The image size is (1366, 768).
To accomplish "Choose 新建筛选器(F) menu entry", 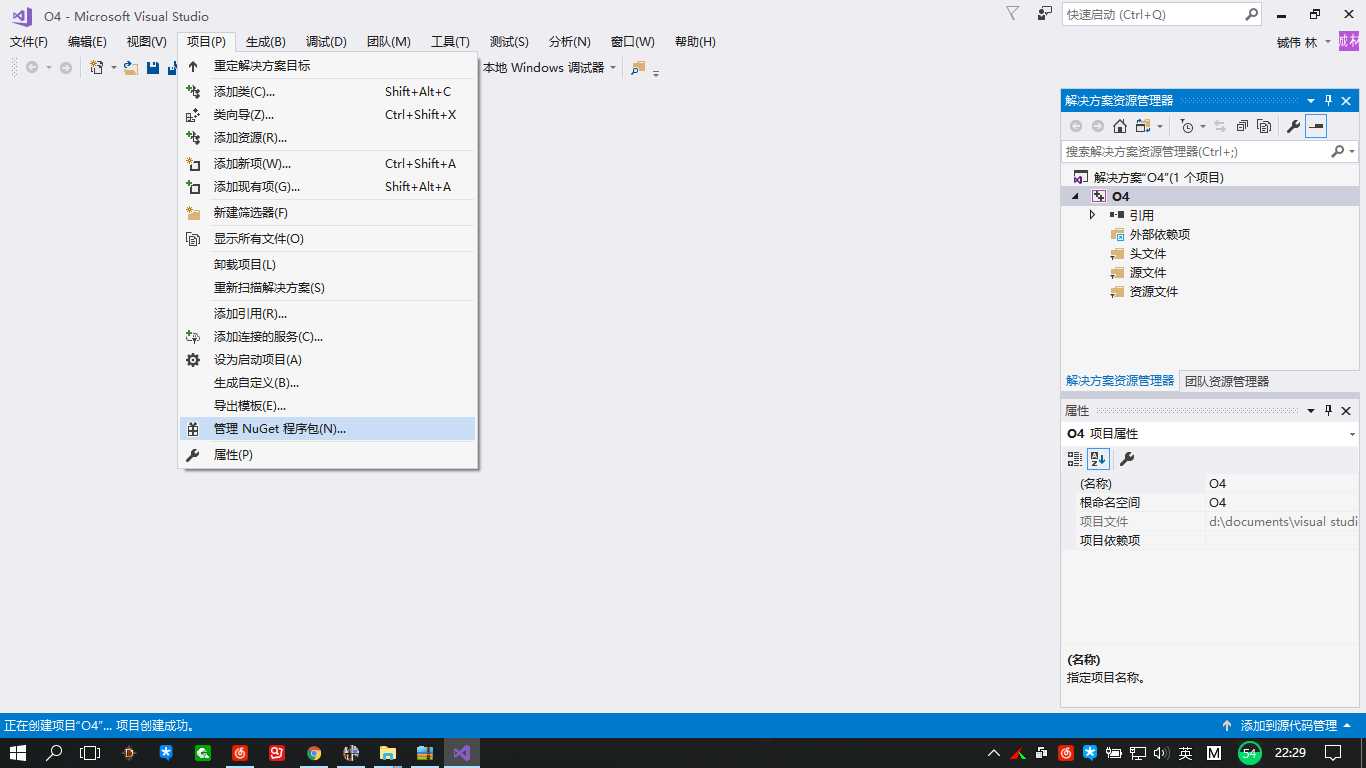I will pos(328,213).
